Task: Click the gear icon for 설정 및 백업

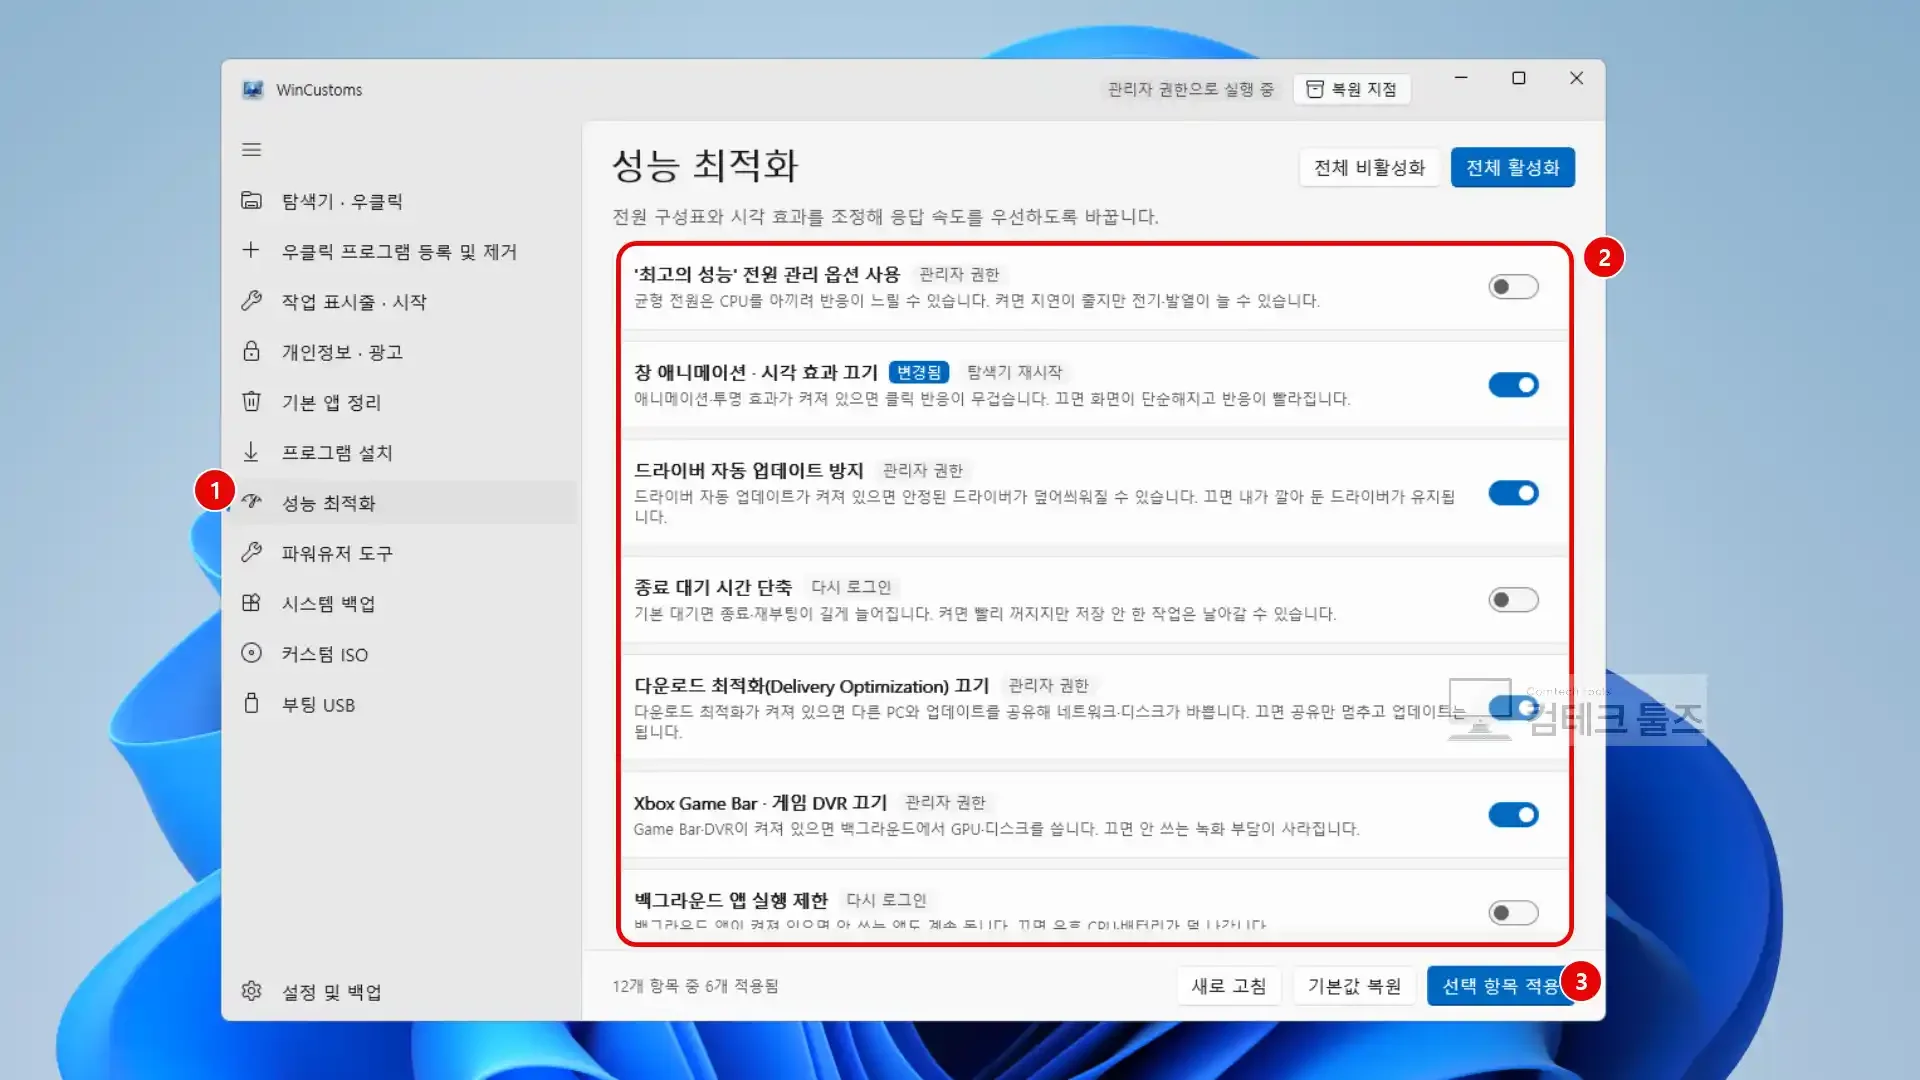Action: pos(251,991)
